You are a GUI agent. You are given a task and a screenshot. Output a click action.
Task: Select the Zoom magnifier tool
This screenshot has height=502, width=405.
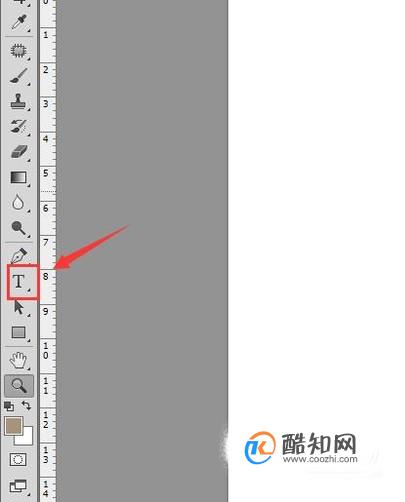coord(19,386)
